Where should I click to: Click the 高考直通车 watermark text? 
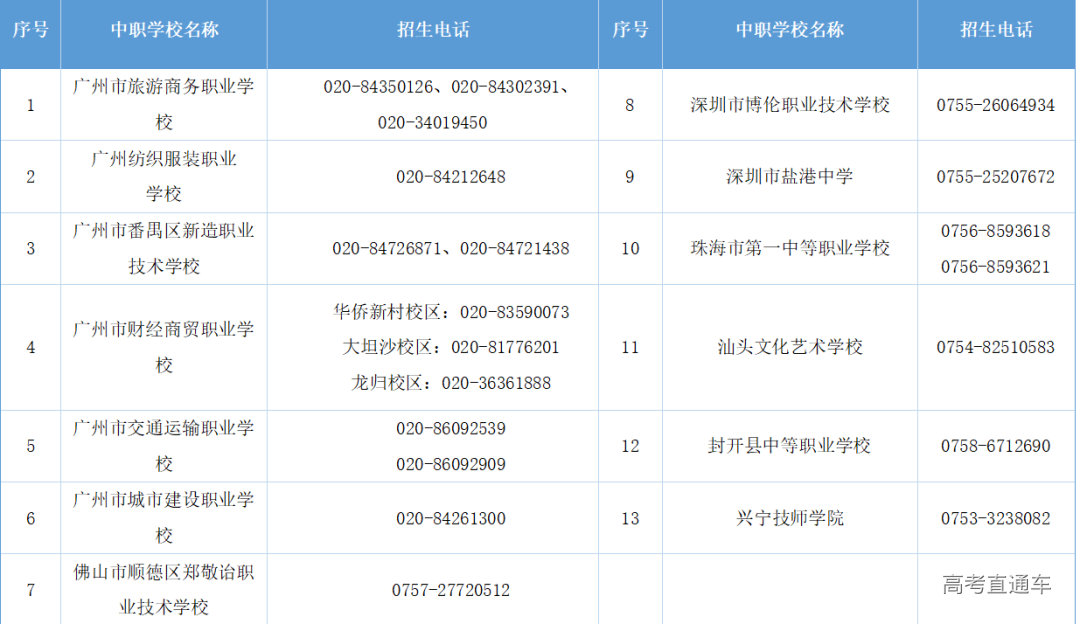point(996,585)
